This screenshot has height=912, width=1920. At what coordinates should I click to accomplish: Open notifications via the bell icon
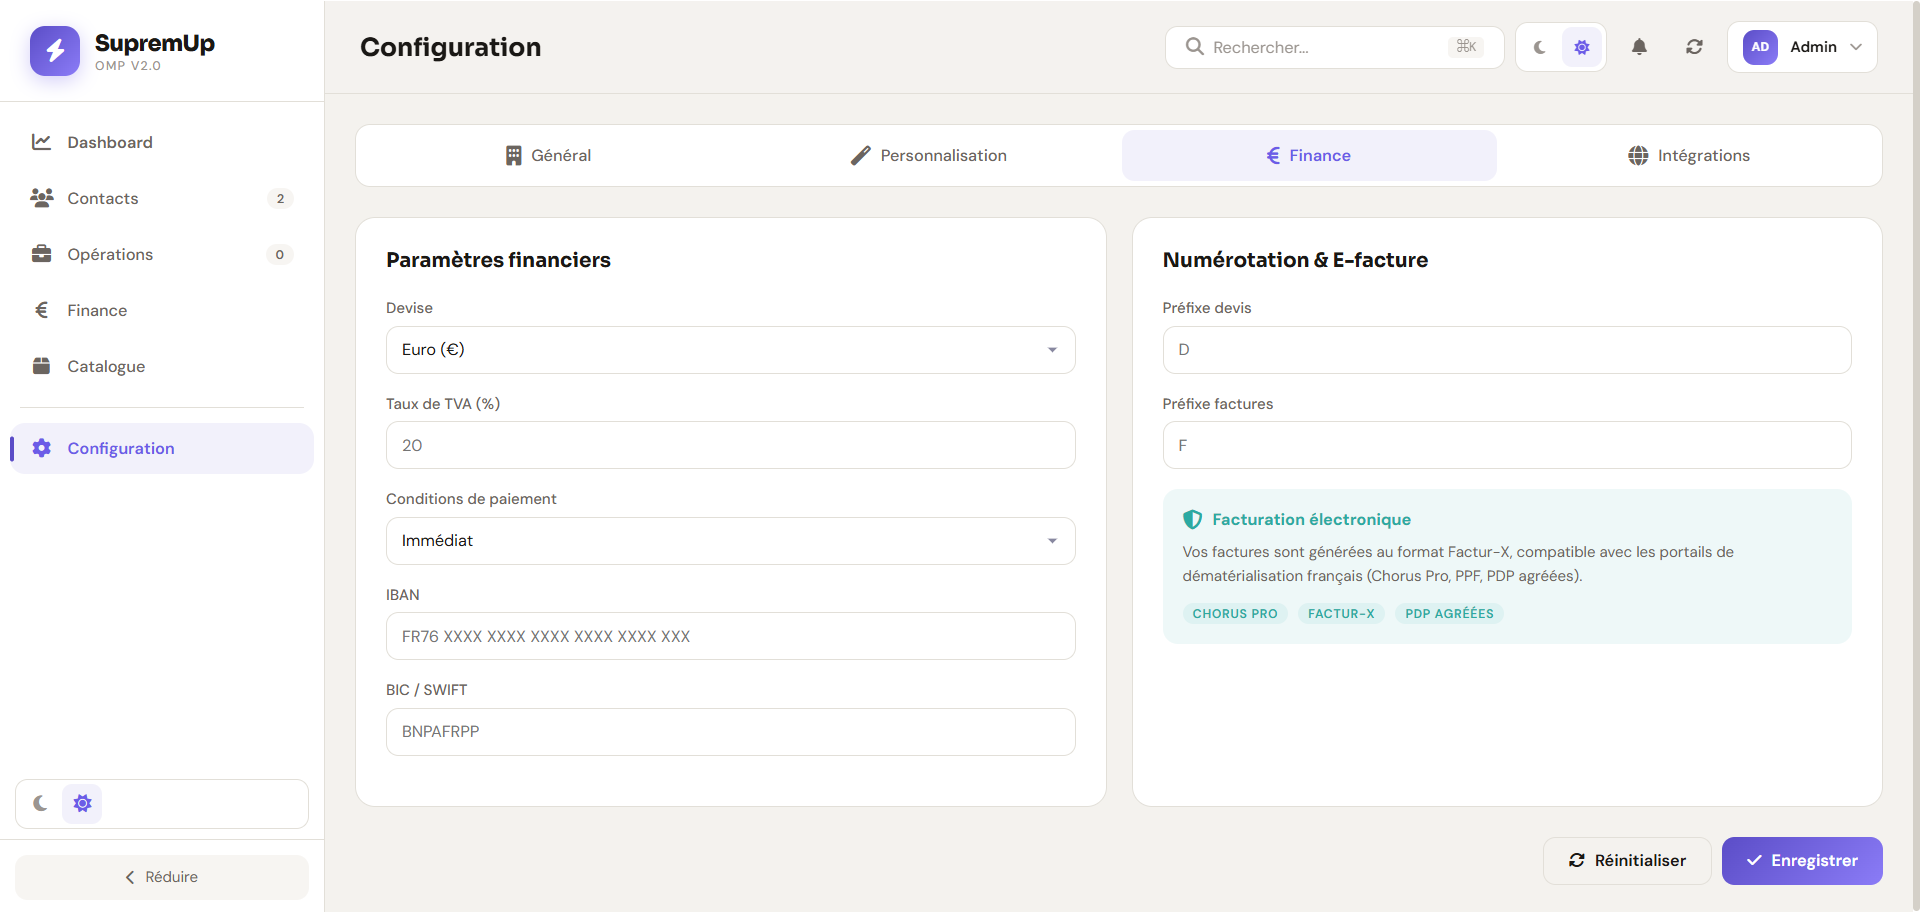pyautogui.click(x=1639, y=47)
